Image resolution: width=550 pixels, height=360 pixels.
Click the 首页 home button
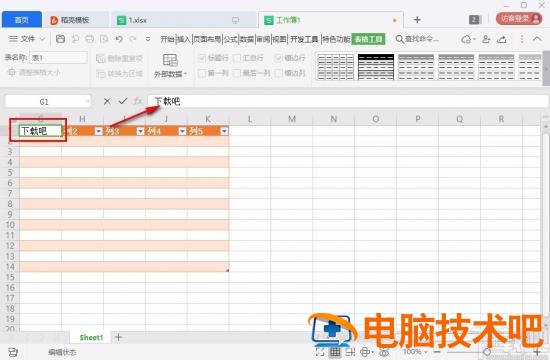tap(22, 20)
